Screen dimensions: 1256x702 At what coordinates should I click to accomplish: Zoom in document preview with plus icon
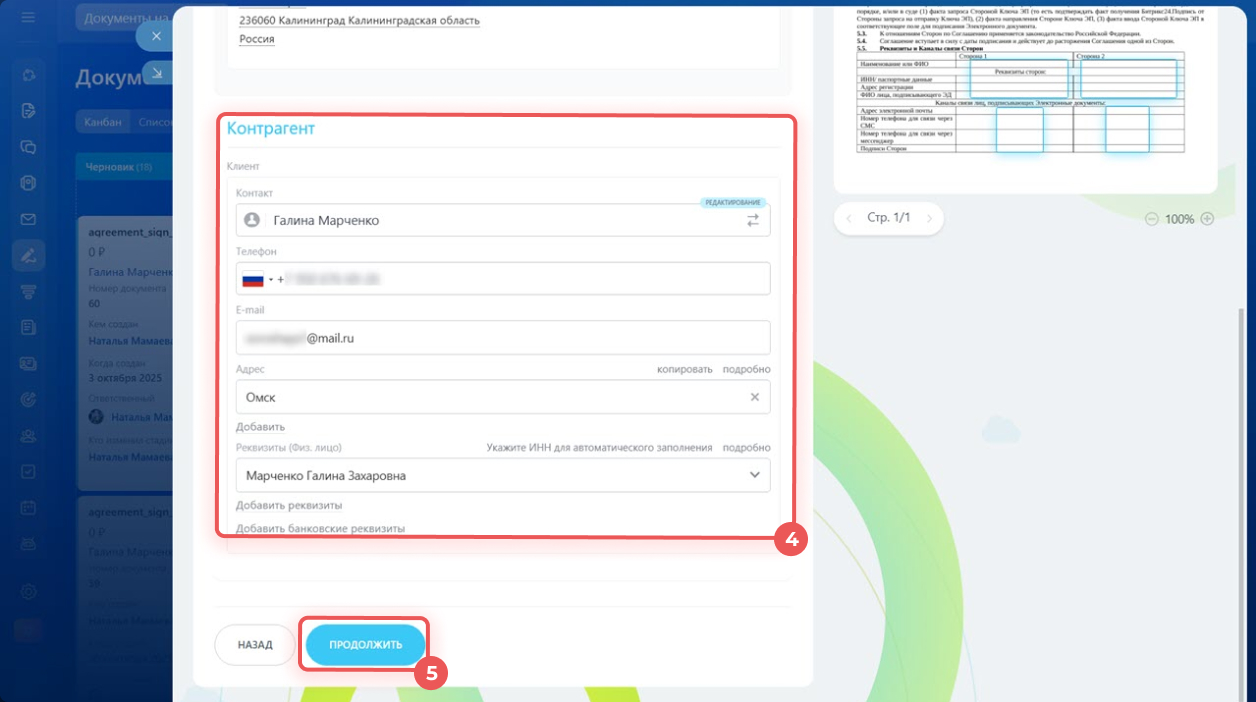pyautogui.click(x=1207, y=219)
